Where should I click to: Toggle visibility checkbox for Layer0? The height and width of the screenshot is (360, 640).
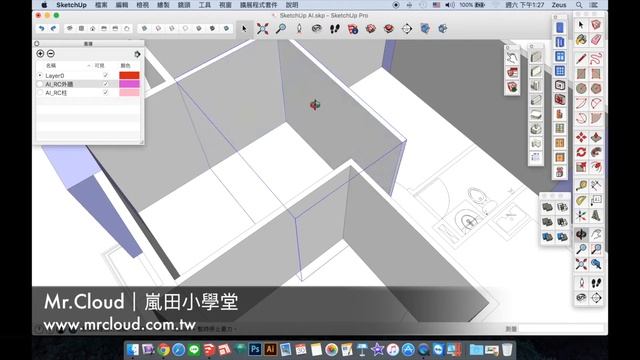106,75
